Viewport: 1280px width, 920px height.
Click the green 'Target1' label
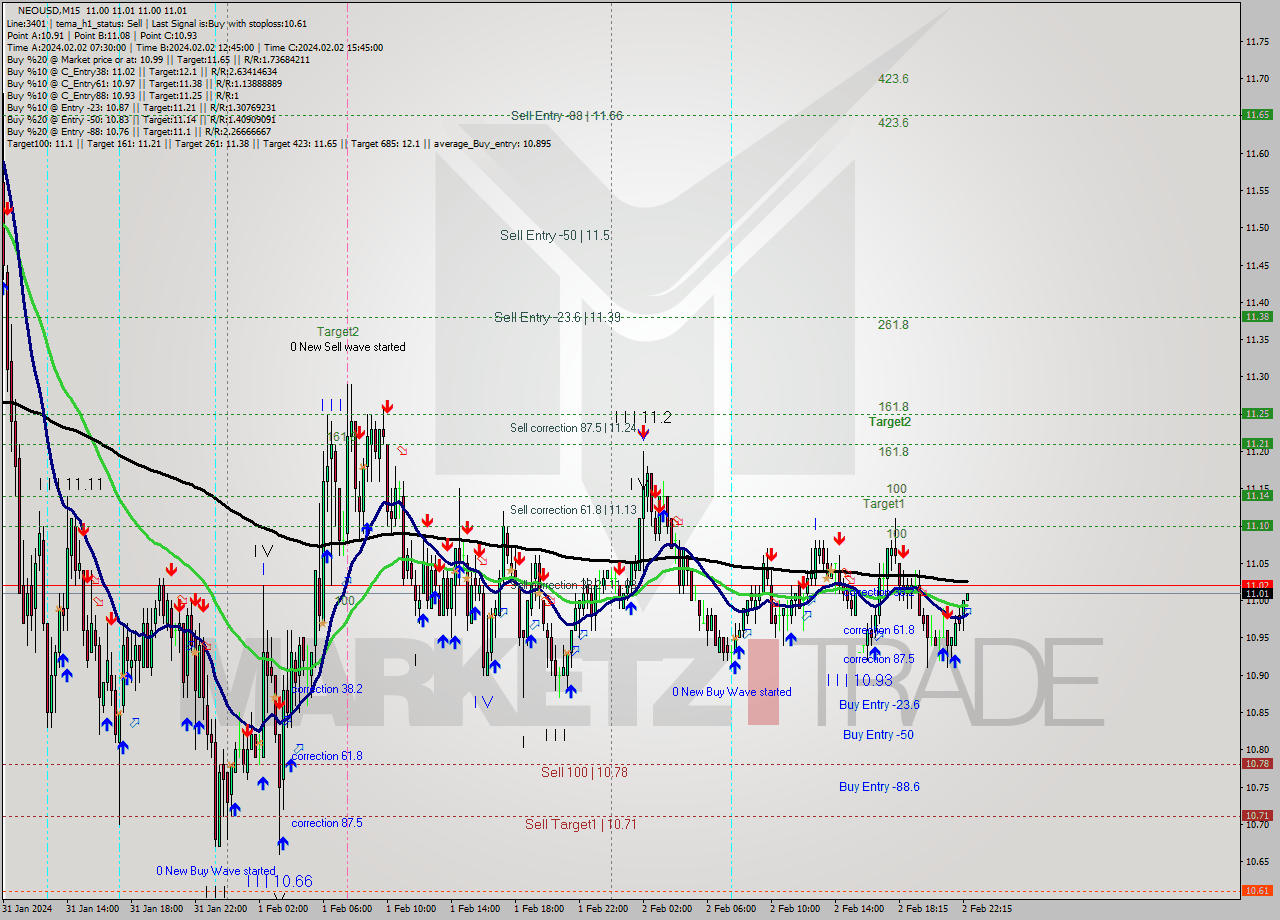click(884, 504)
